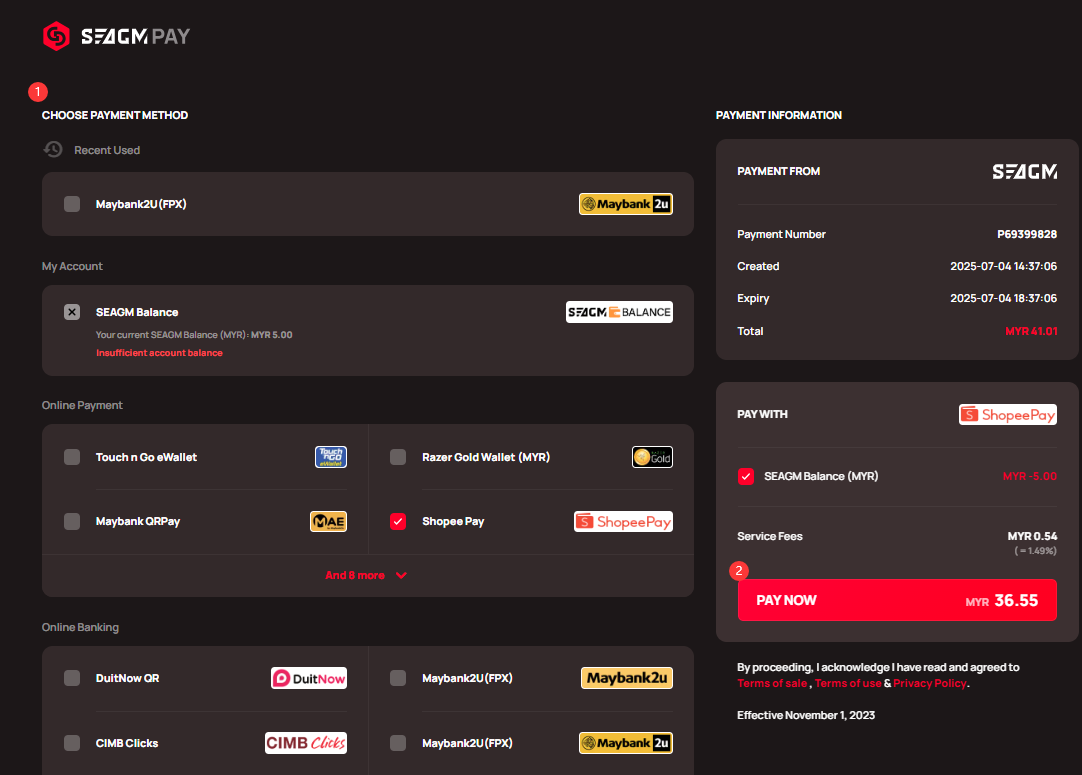The image size is (1082, 775).
Task: Click the MAE logo for Maybank QRPay
Action: [x=328, y=521]
